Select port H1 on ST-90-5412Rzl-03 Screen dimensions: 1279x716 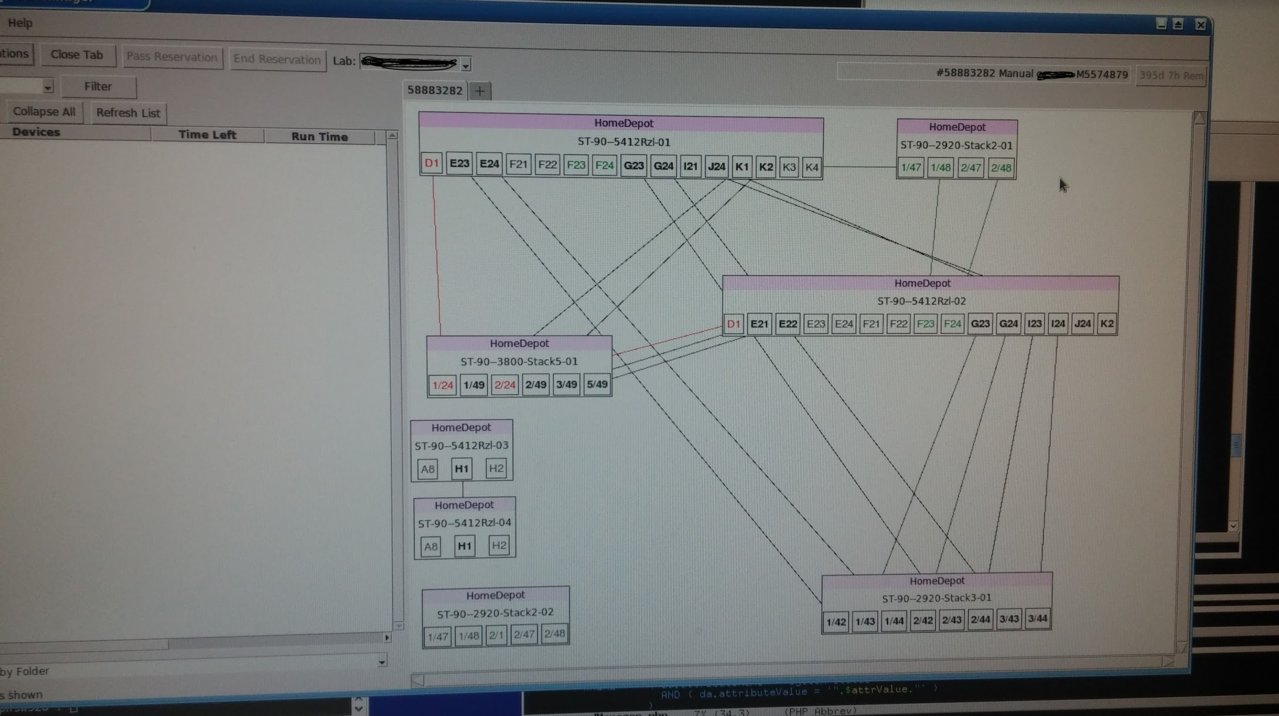(x=461, y=468)
